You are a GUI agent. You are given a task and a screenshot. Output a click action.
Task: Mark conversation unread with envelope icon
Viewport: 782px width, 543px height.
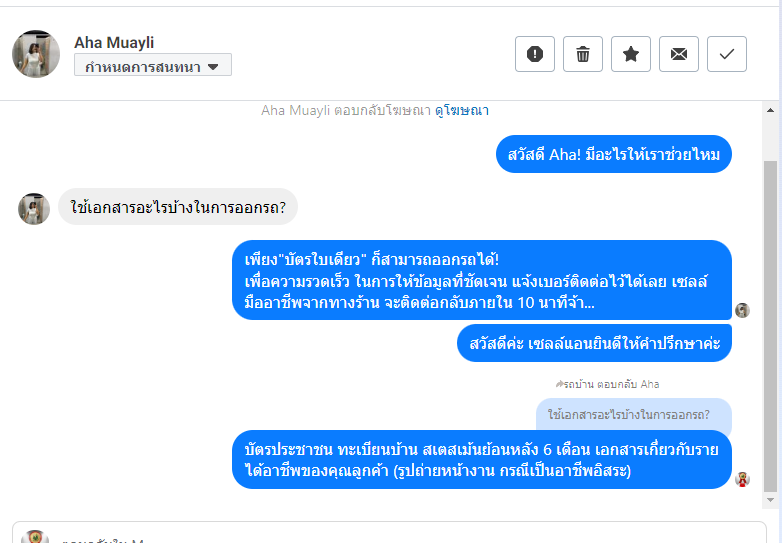click(x=679, y=54)
